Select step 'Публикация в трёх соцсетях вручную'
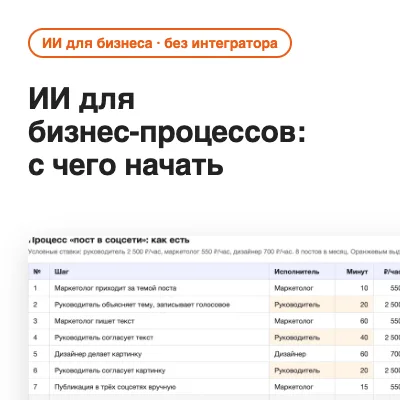 coord(115,387)
